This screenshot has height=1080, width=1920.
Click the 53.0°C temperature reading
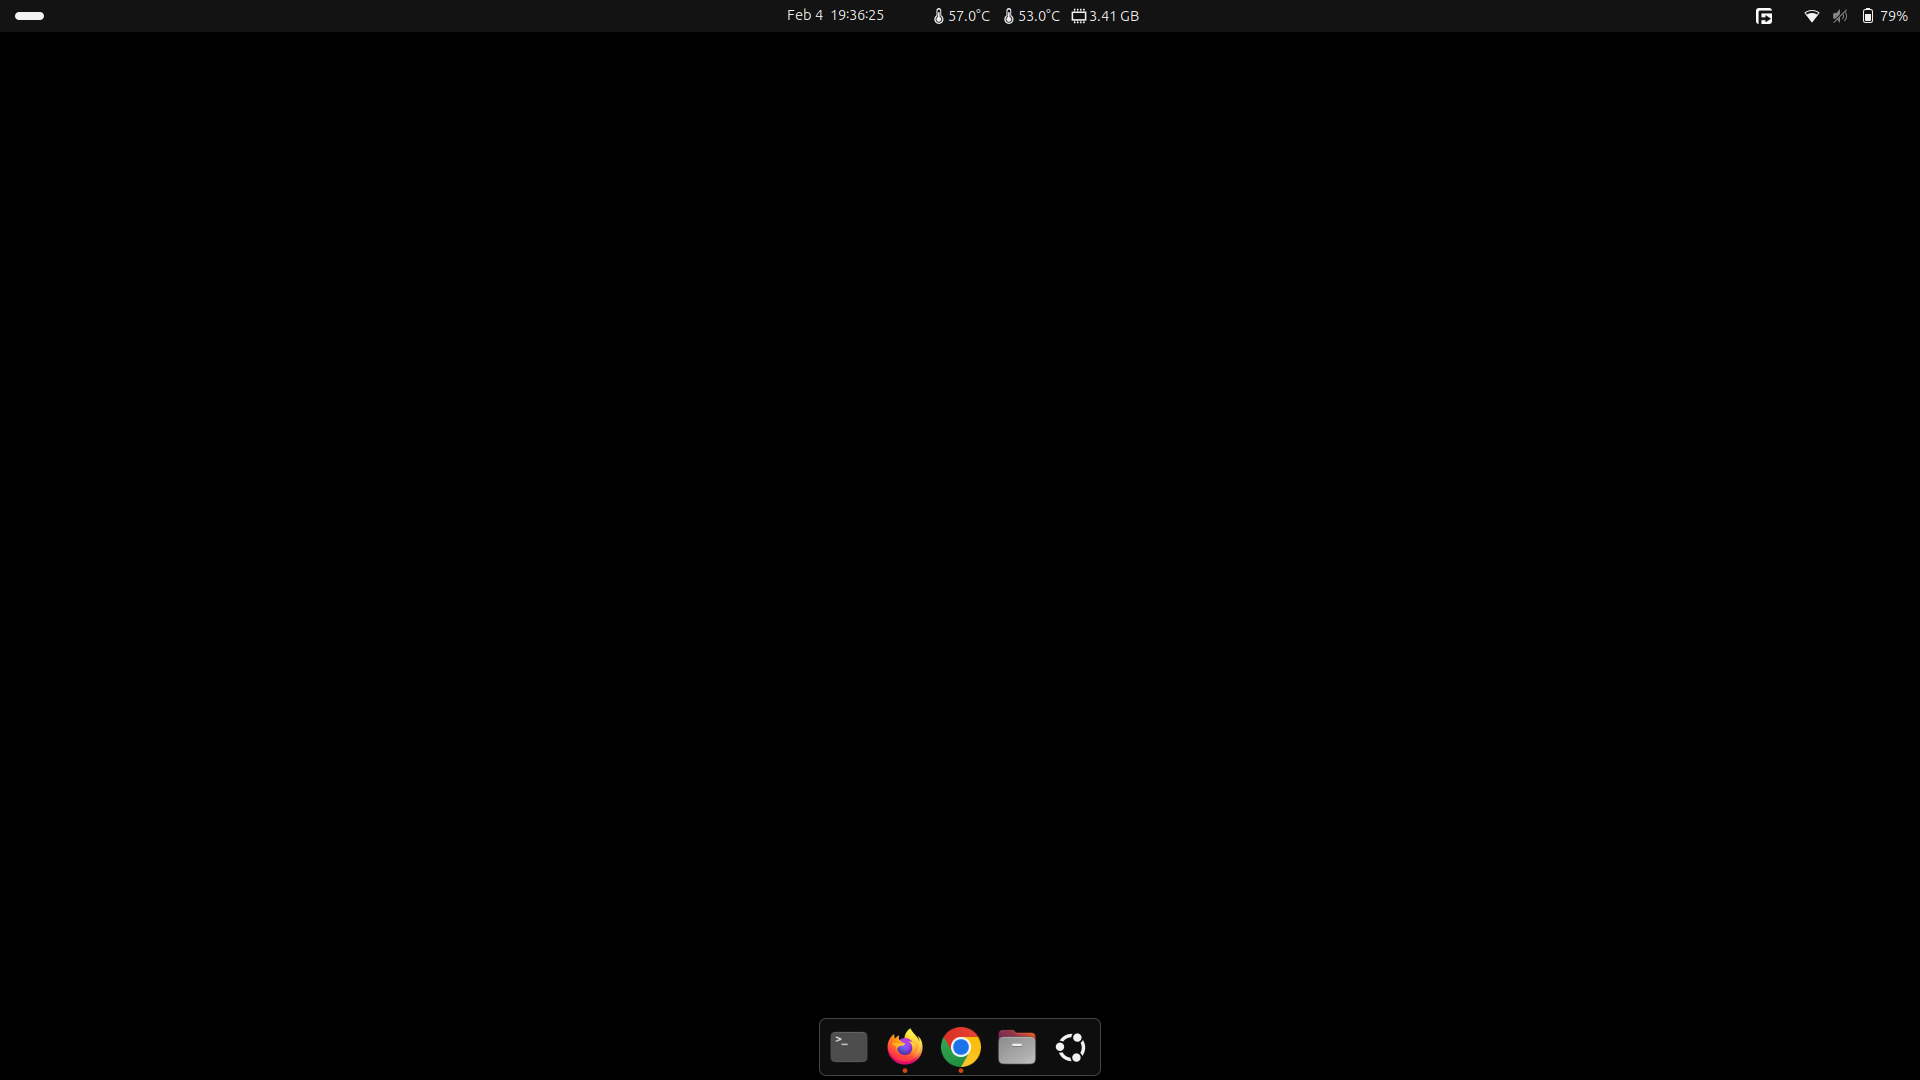pyautogui.click(x=1039, y=16)
